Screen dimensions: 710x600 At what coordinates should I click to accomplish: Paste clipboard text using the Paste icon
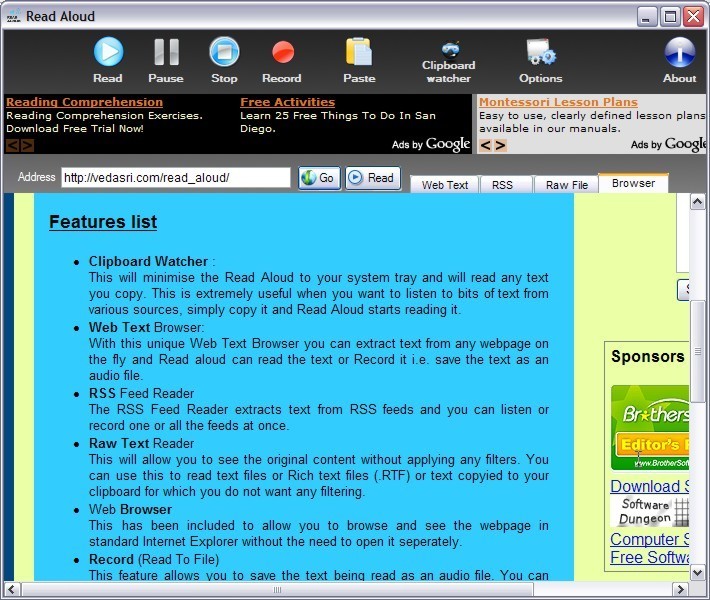[x=359, y=51]
